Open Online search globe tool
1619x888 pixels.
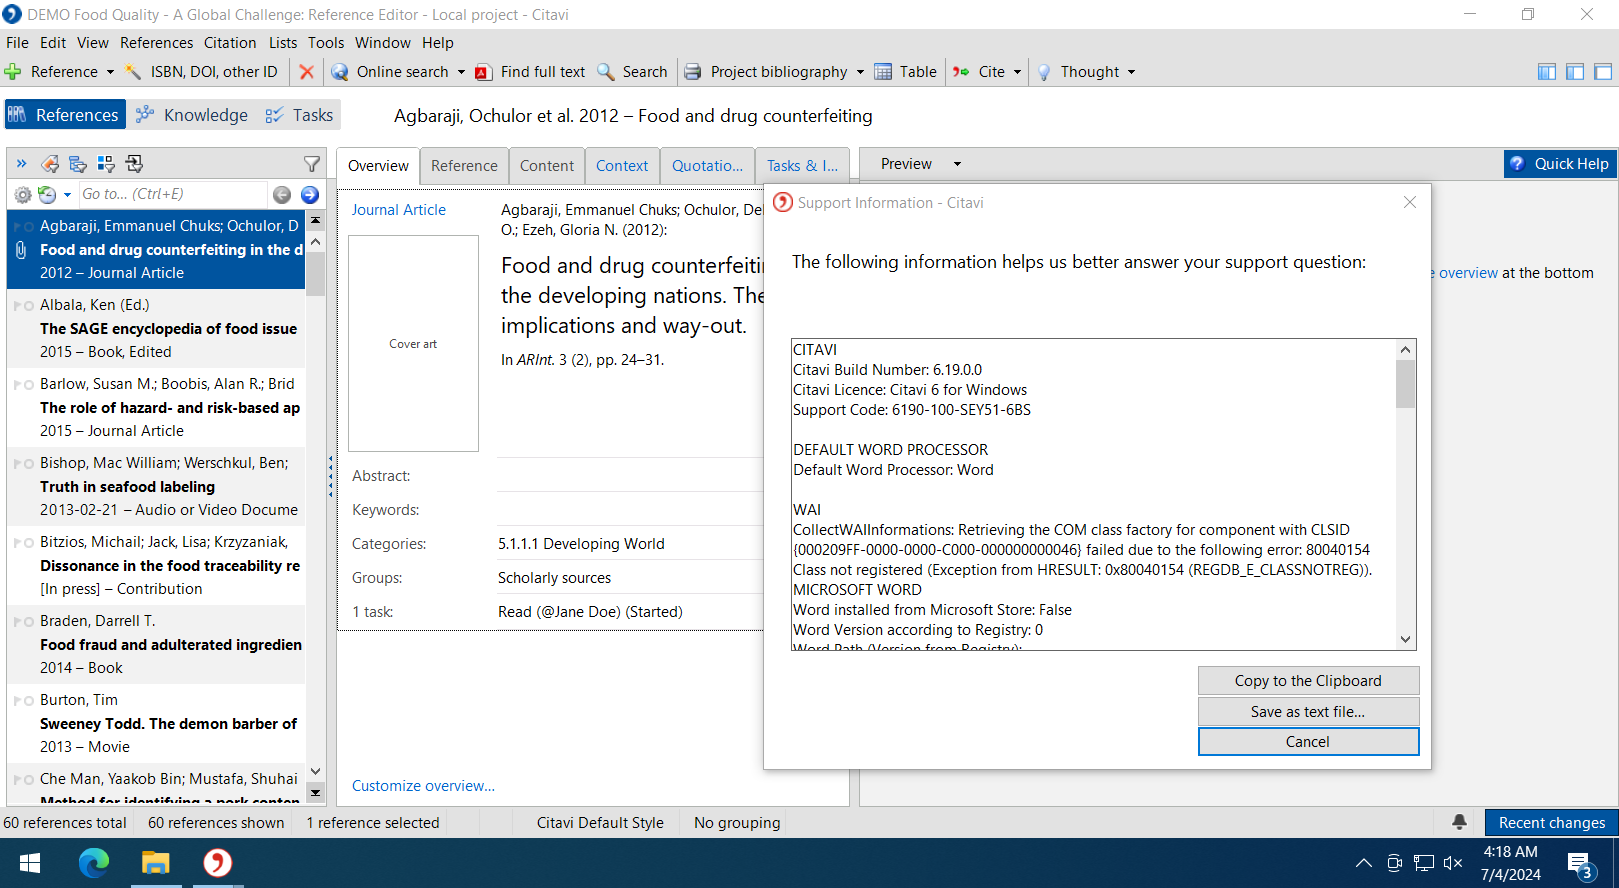[x=340, y=72]
